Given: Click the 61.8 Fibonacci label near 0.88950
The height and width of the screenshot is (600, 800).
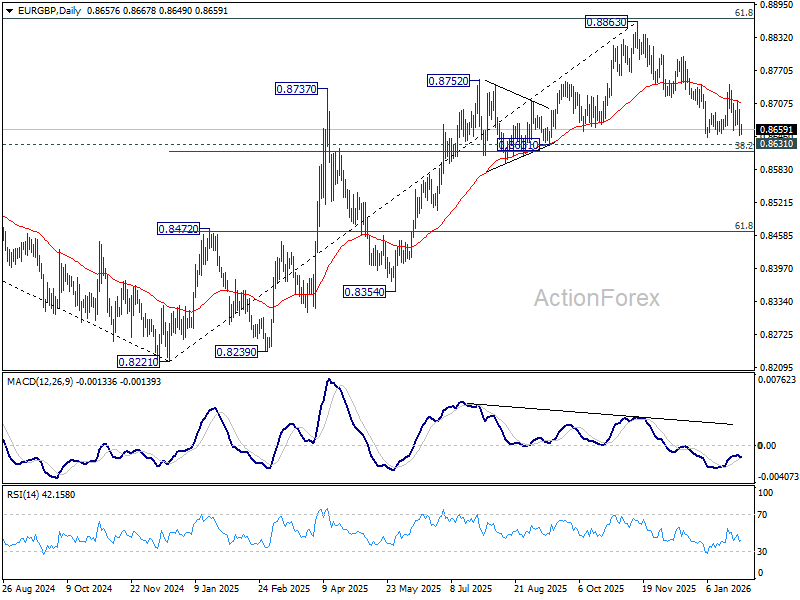Looking at the screenshot, I should click(x=744, y=13).
